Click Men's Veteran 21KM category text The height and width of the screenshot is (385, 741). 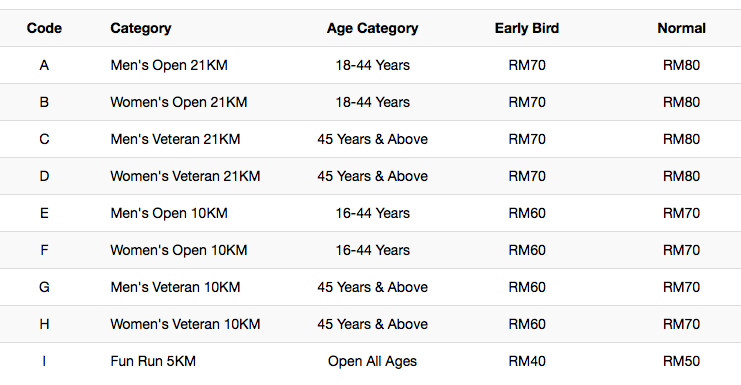[175, 139]
